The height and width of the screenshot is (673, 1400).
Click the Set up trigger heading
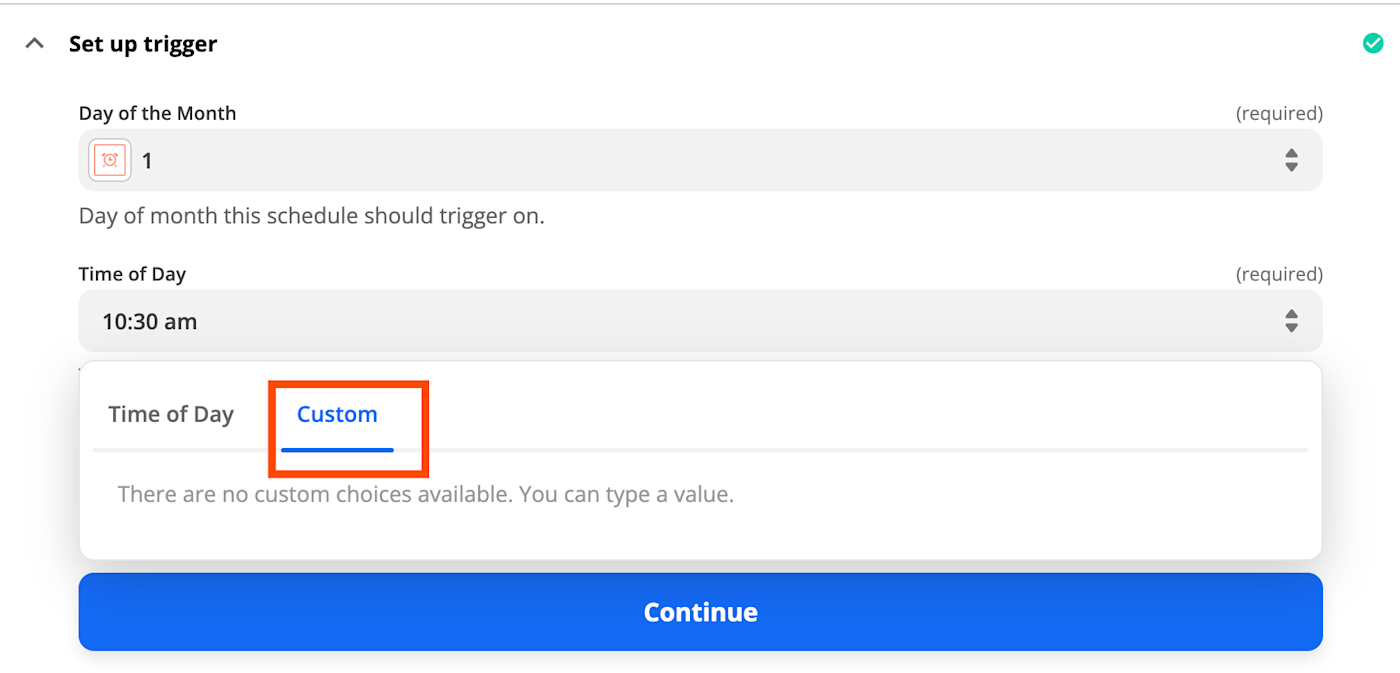(143, 44)
